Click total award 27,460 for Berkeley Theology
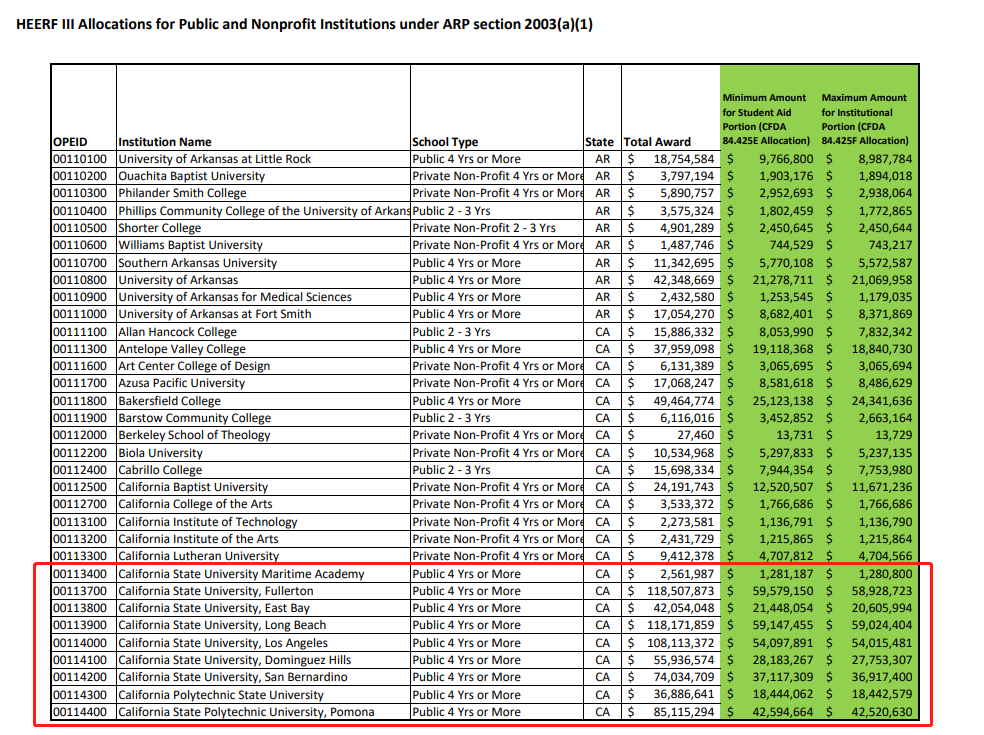Viewport: 984px width, 735px height. coord(696,435)
